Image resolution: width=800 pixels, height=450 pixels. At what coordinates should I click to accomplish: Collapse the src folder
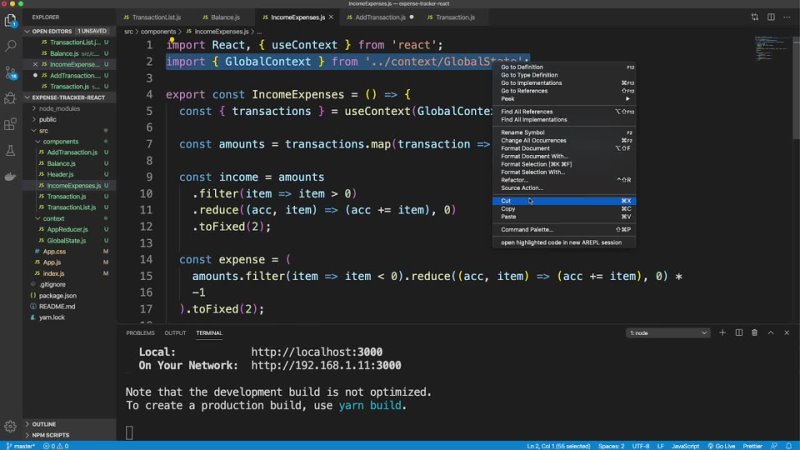point(44,131)
